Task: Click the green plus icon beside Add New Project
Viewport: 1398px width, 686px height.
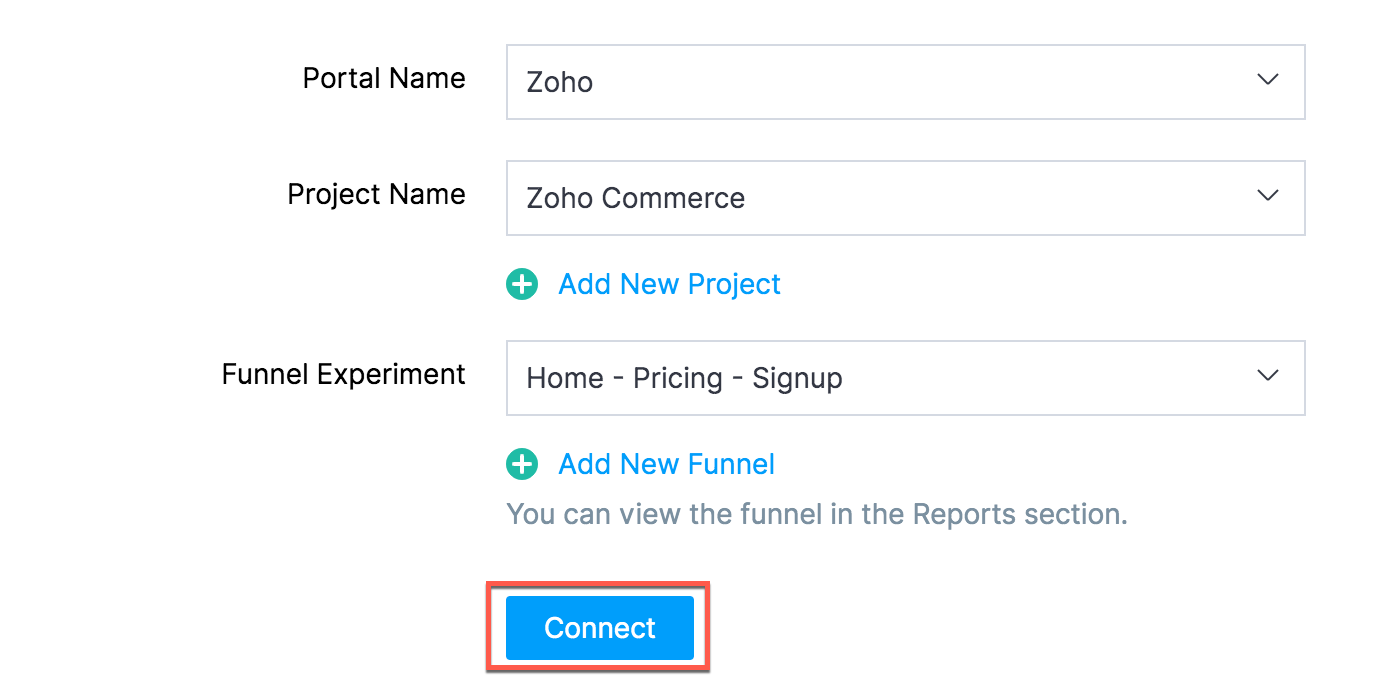Action: (522, 285)
